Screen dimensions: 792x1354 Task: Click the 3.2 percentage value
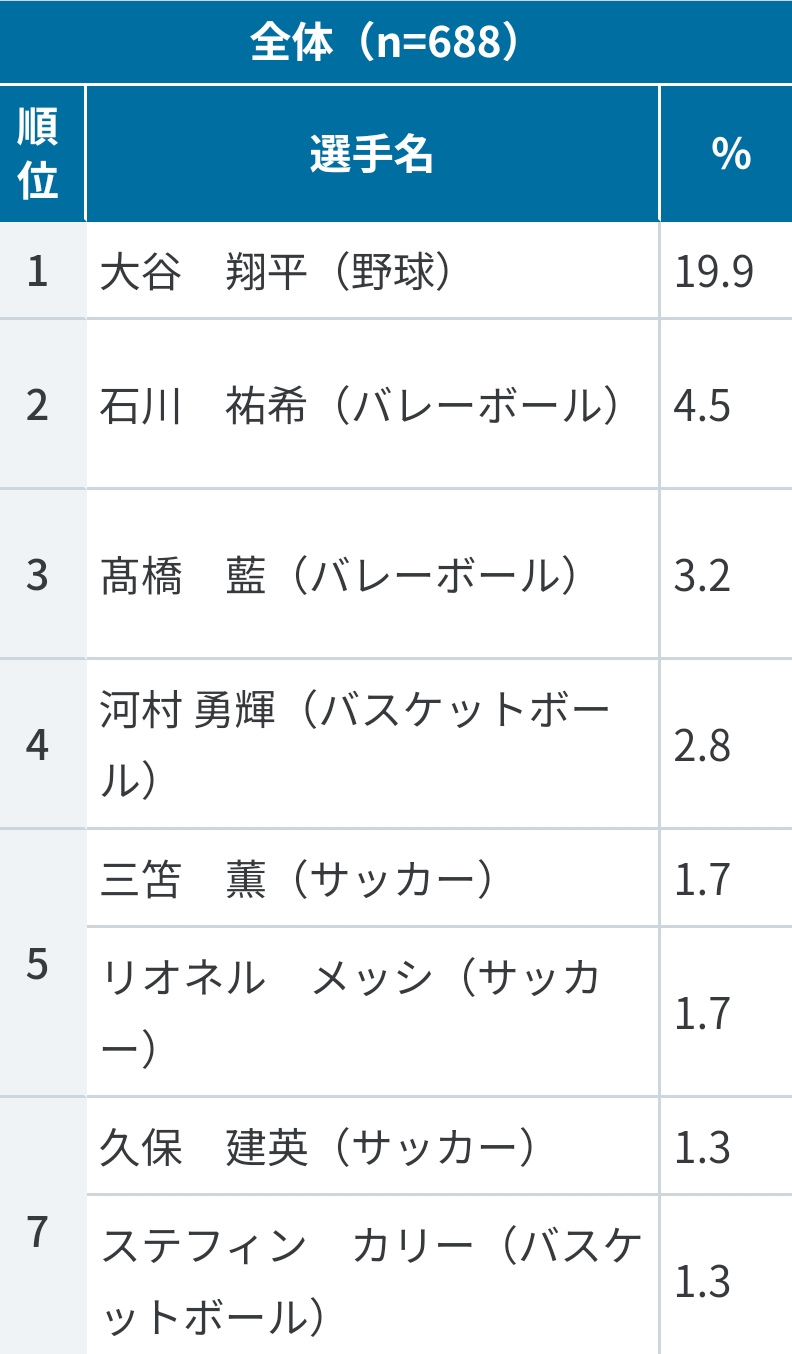(726, 574)
